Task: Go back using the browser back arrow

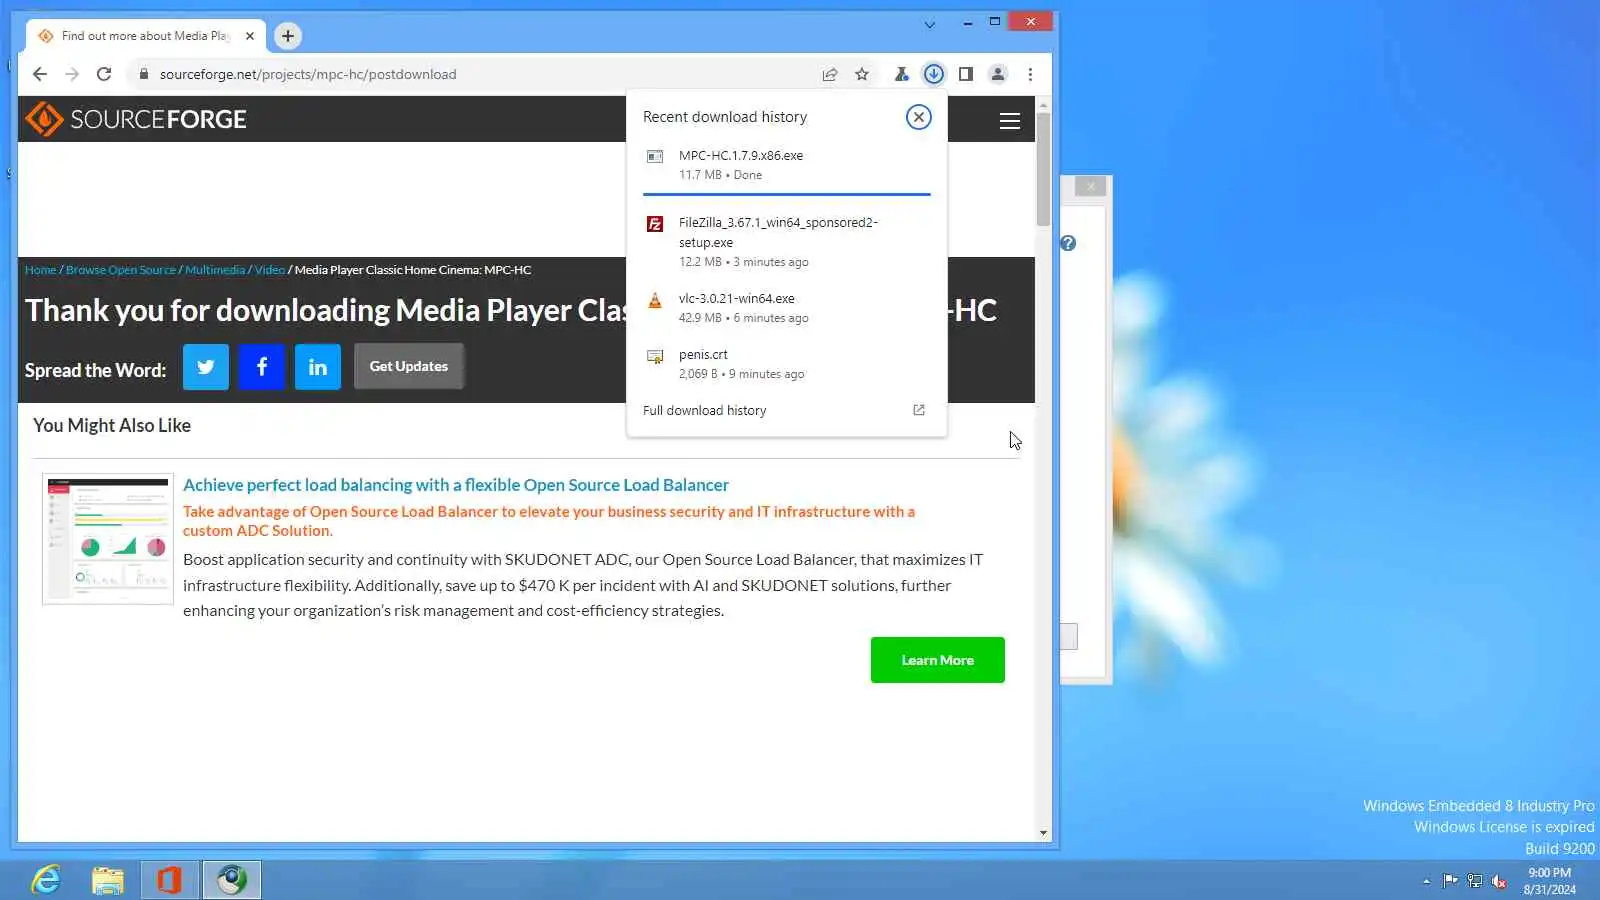Action: coord(40,74)
